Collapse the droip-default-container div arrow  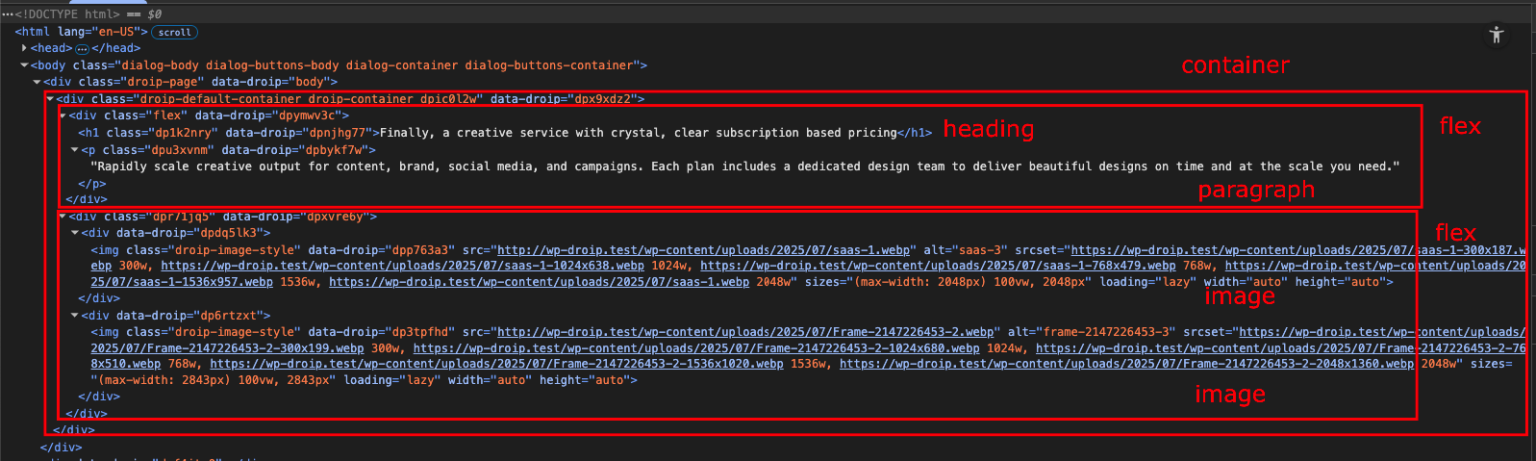tap(50, 99)
